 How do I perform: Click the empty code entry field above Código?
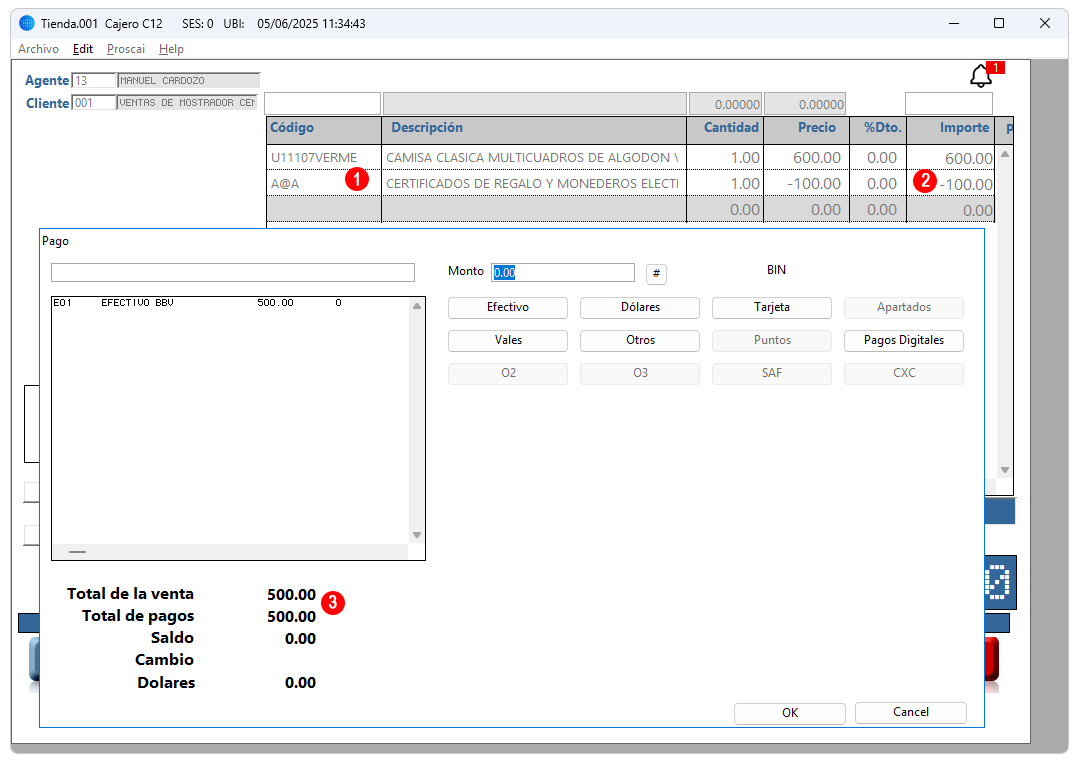pos(322,103)
